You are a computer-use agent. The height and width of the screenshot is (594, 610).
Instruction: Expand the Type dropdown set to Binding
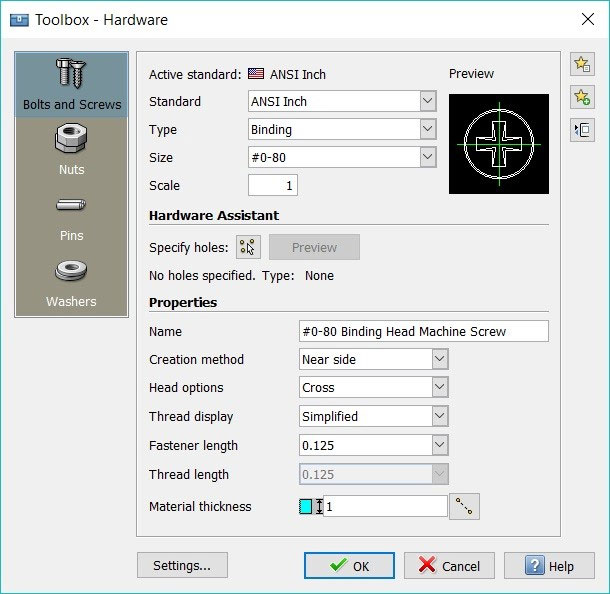click(x=428, y=129)
